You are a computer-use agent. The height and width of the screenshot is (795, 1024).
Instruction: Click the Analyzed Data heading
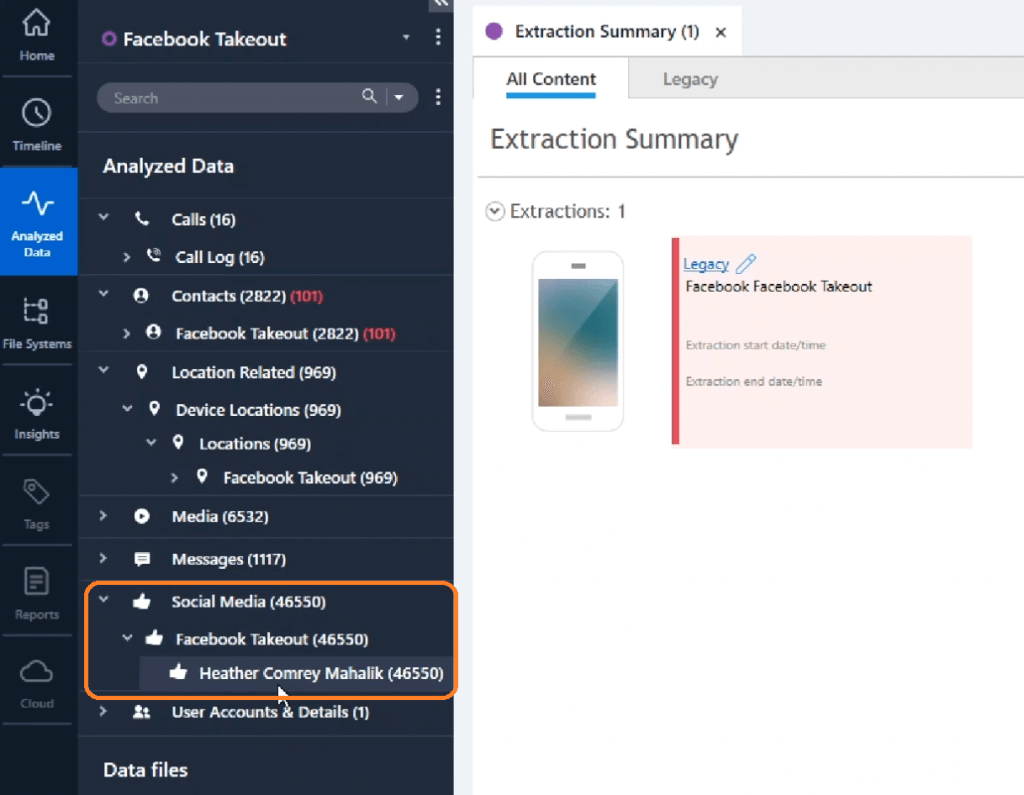(168, 166)
